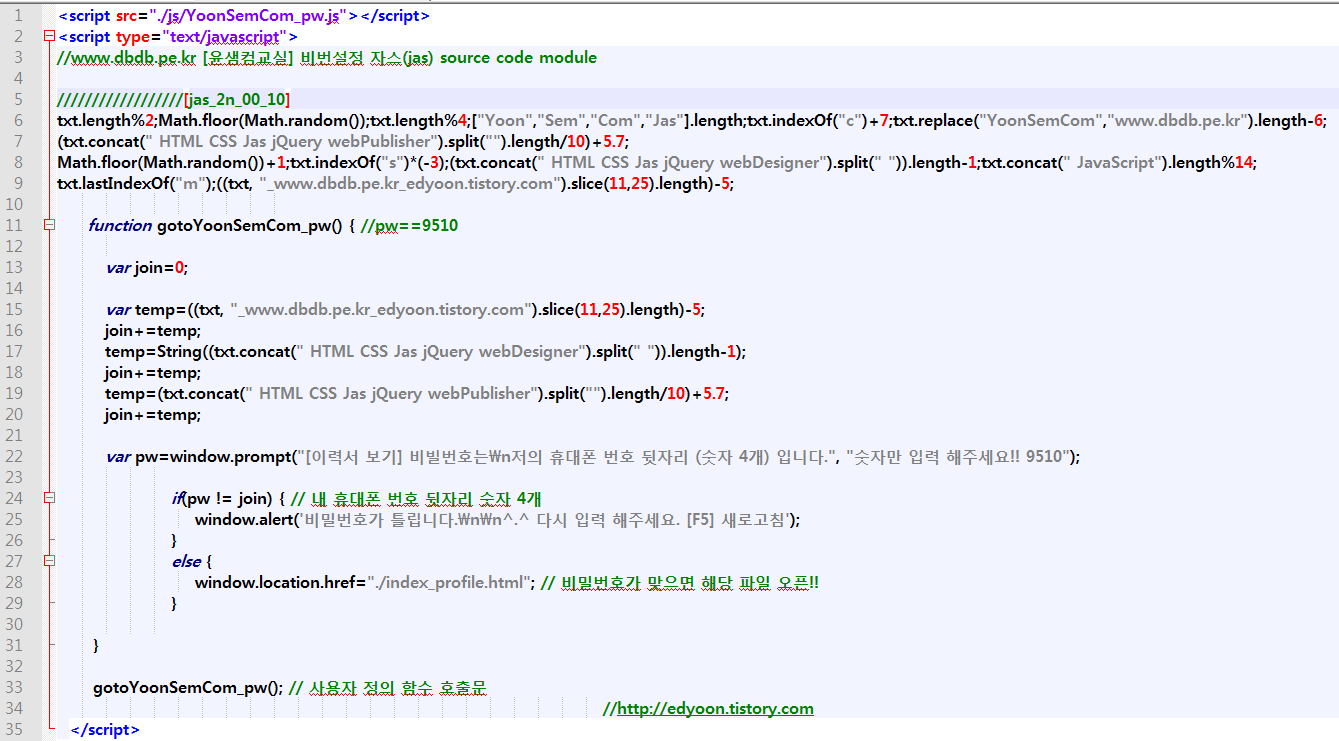
Task: Select line number 13 in the margin
Action: coord(14,268)
